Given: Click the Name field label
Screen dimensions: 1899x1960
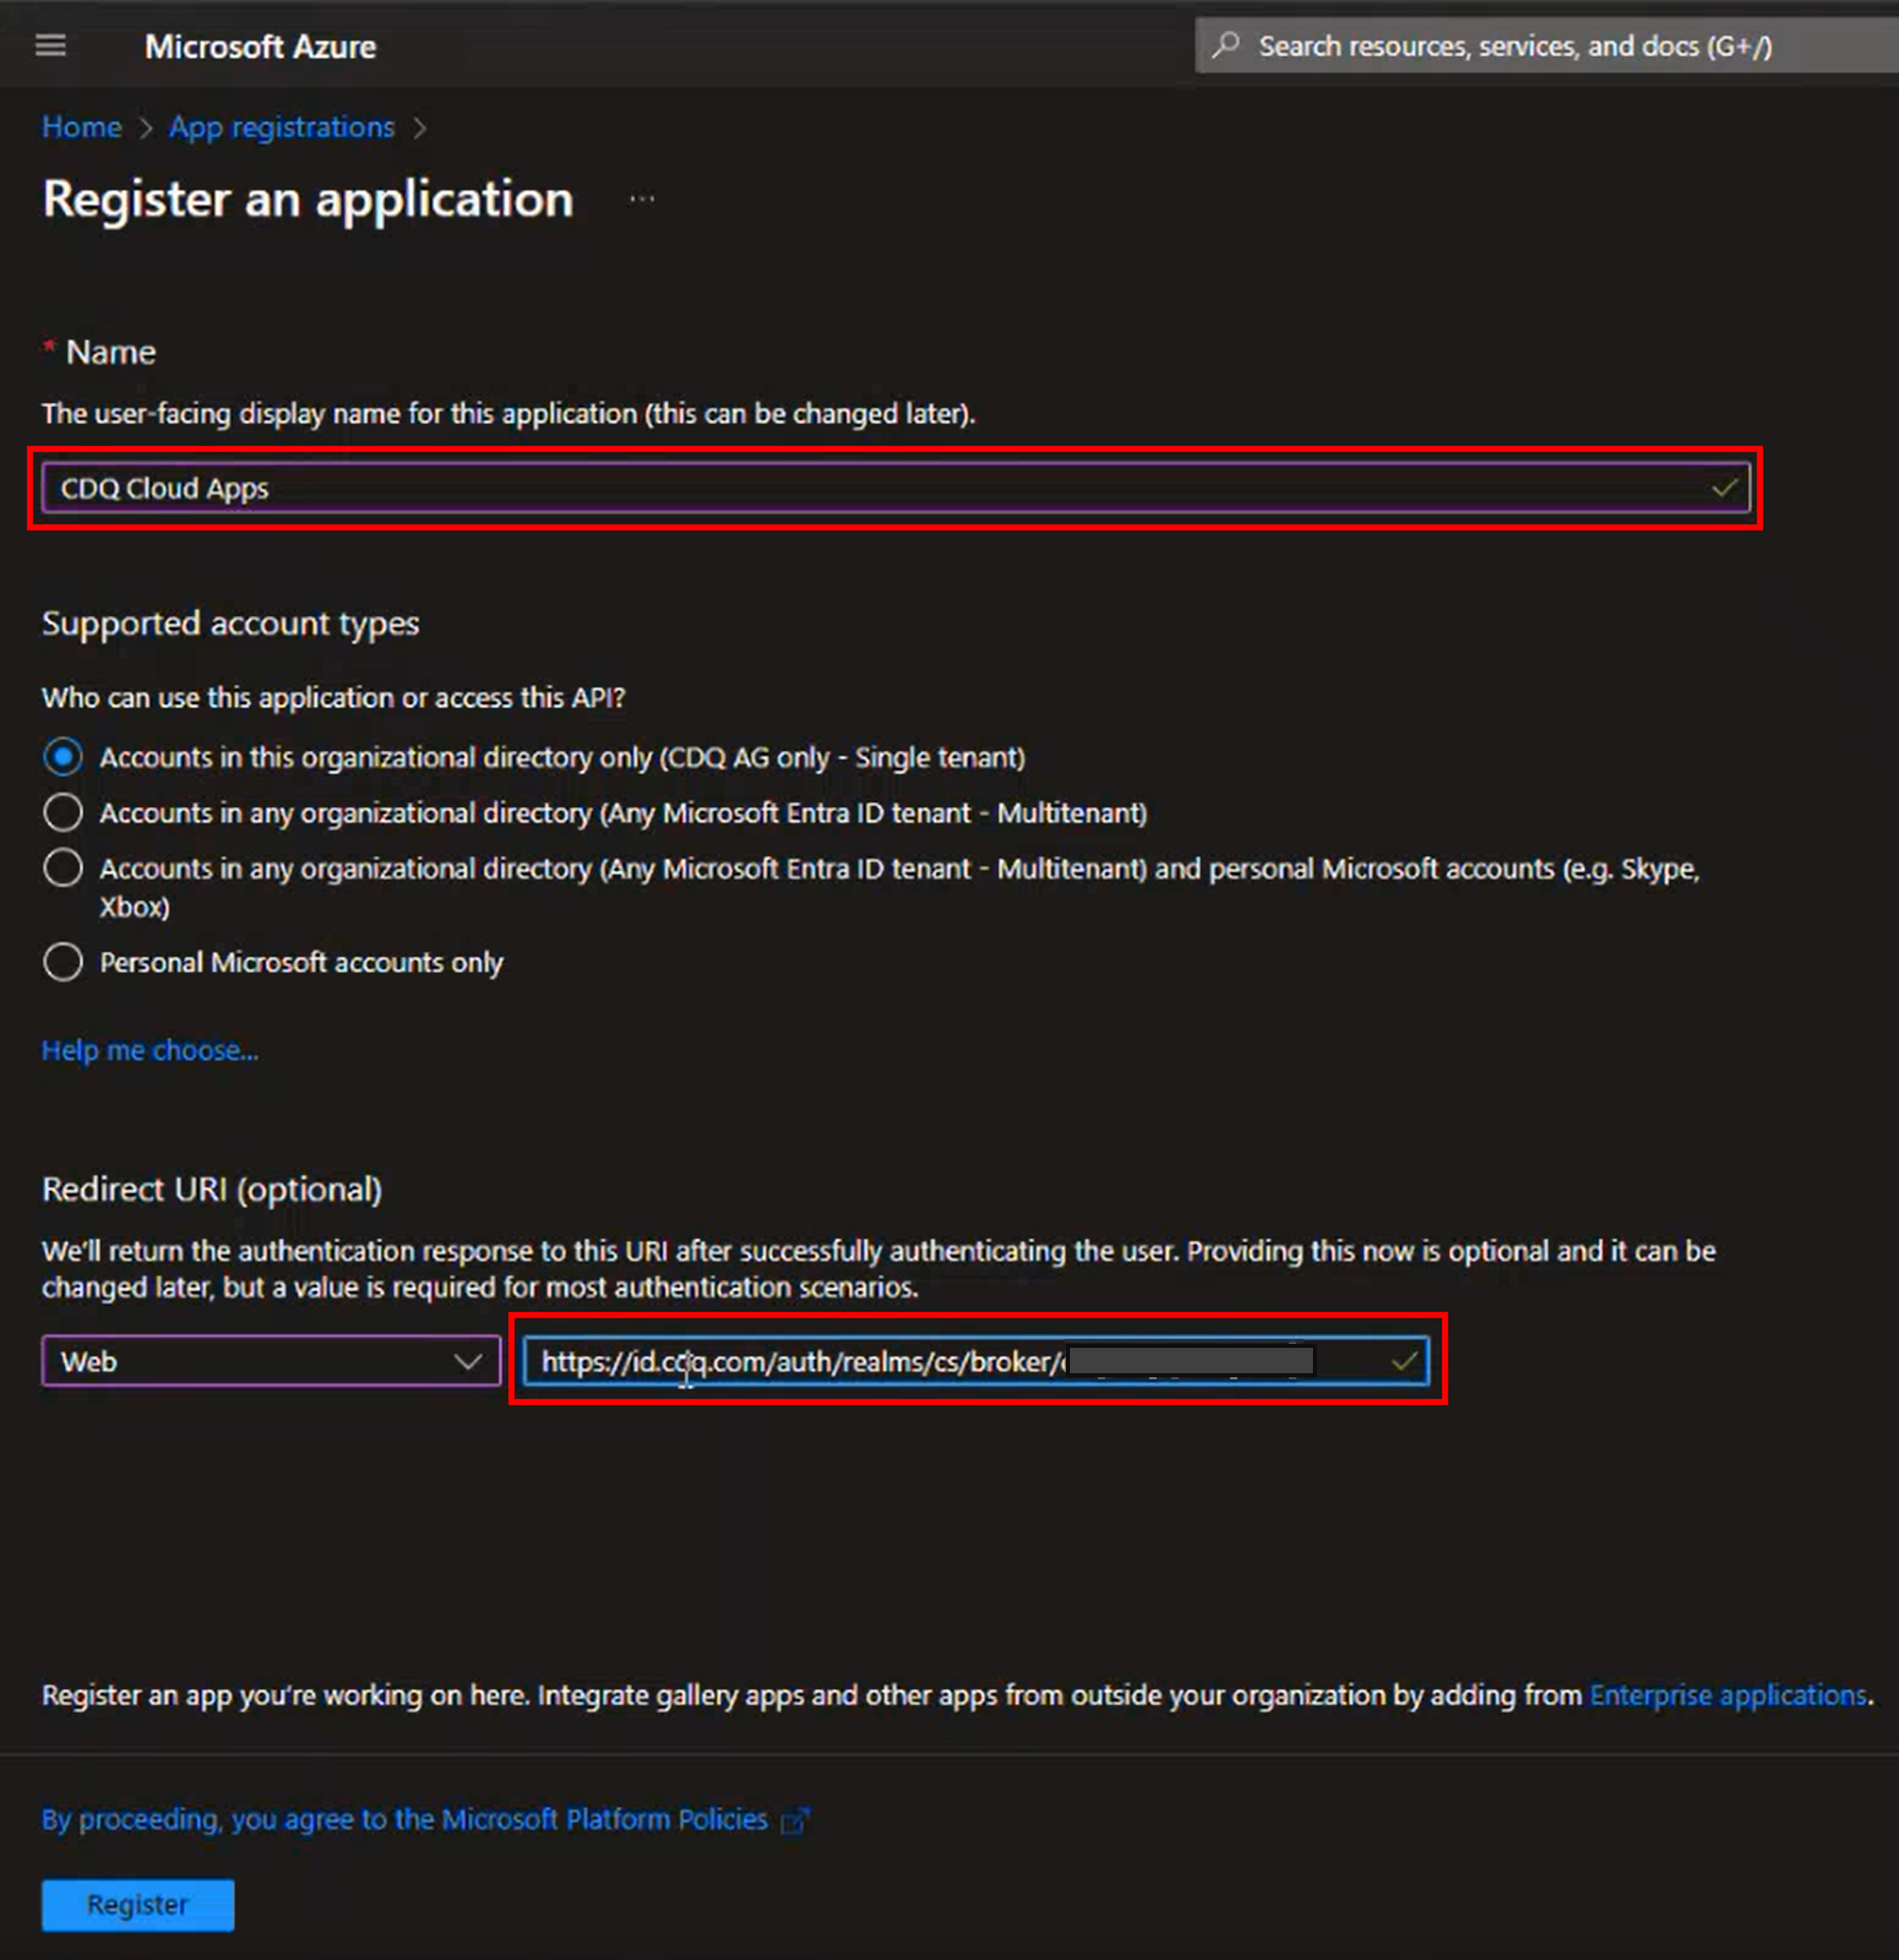Looking at the screenshot, I should 110,352.
